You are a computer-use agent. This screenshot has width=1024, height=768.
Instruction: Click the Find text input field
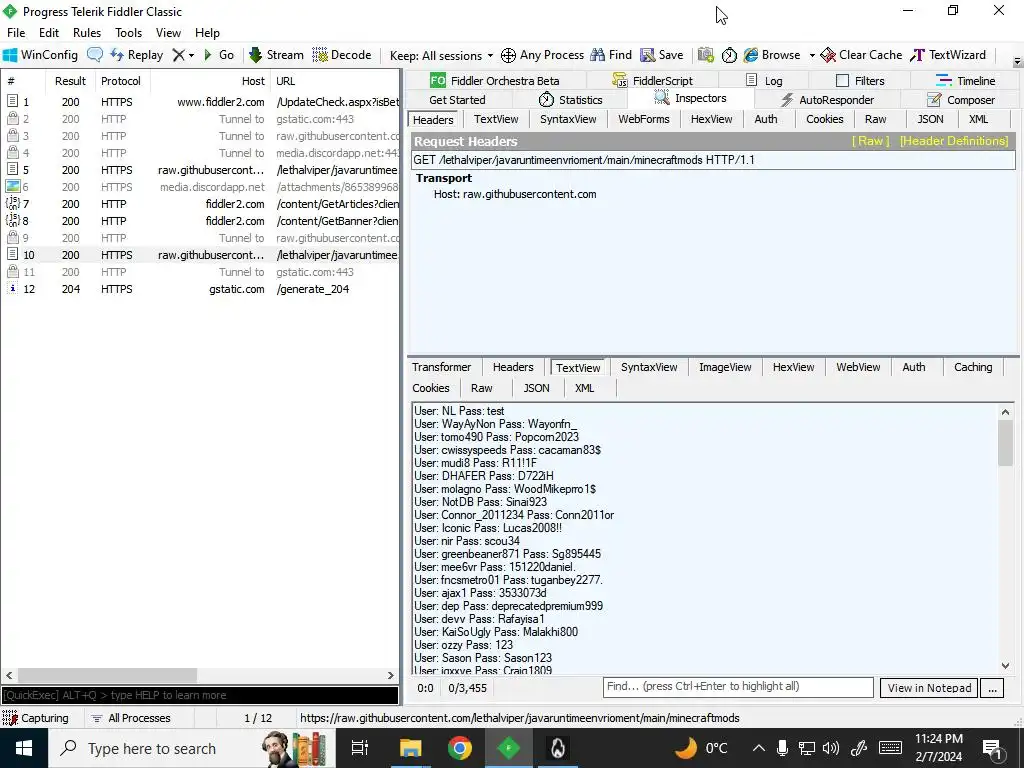[738, 686]
